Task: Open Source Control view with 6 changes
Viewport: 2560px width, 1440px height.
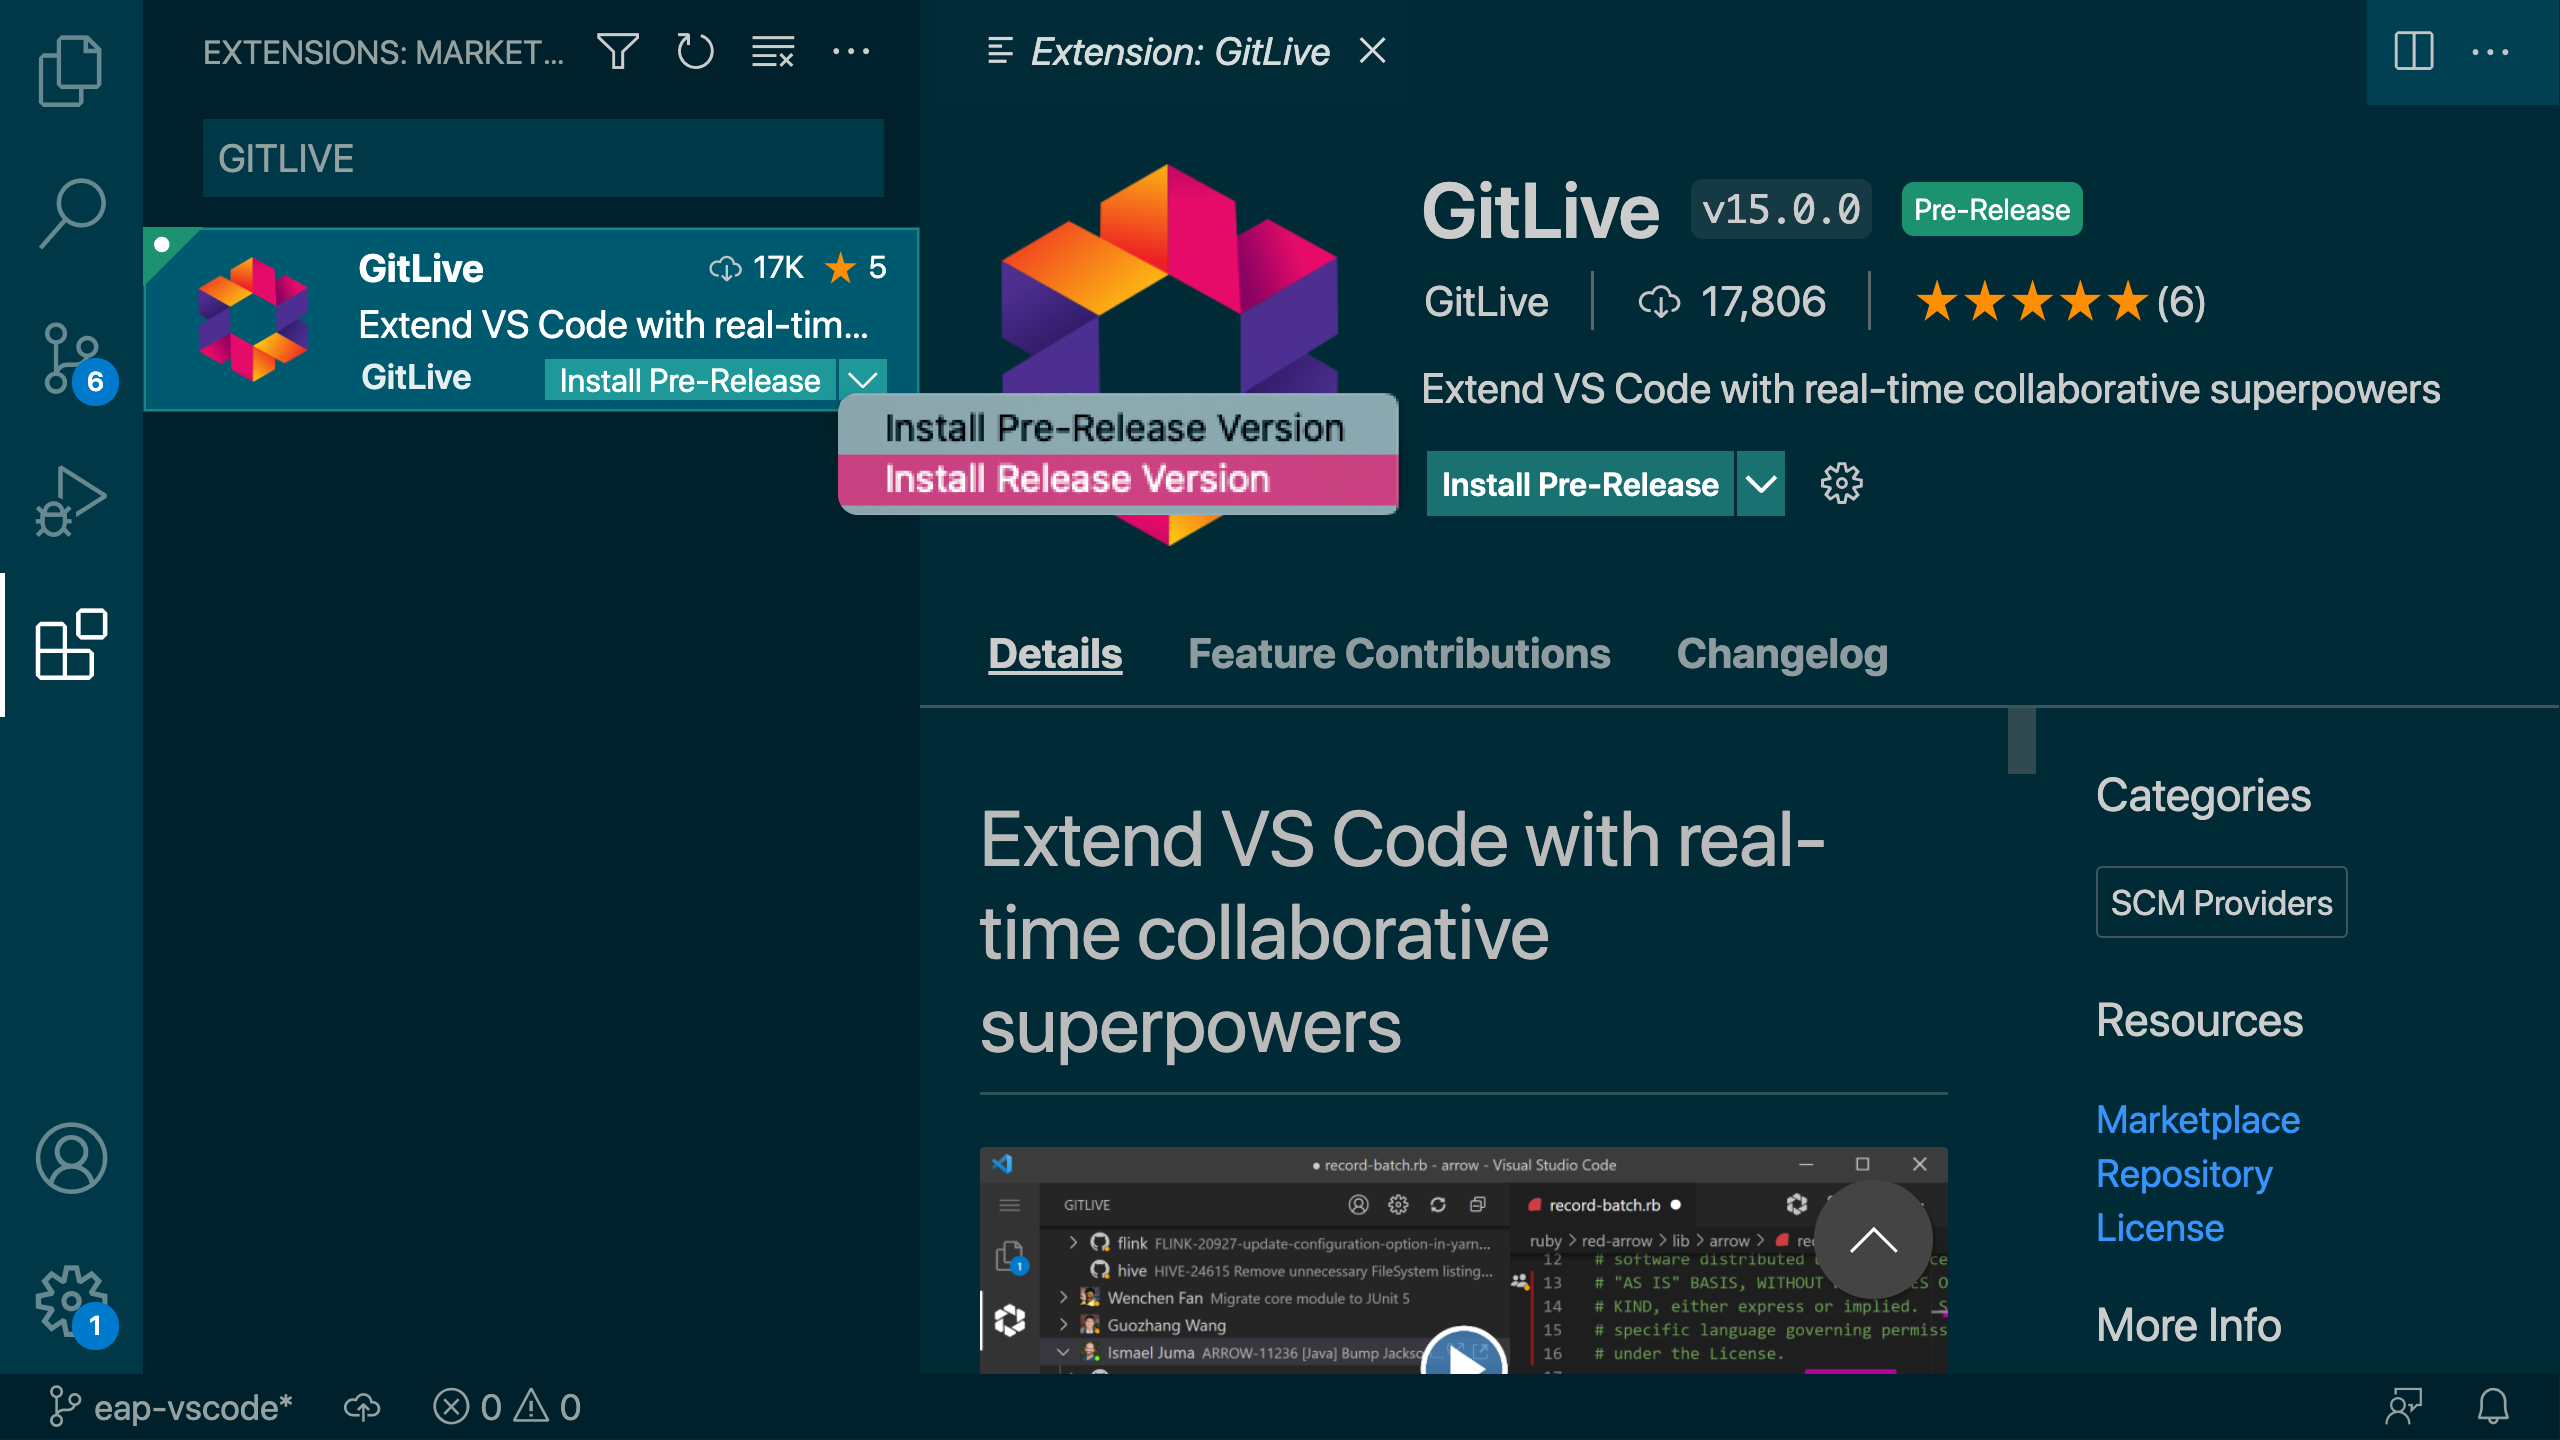Action: click(x=74, y=358)
